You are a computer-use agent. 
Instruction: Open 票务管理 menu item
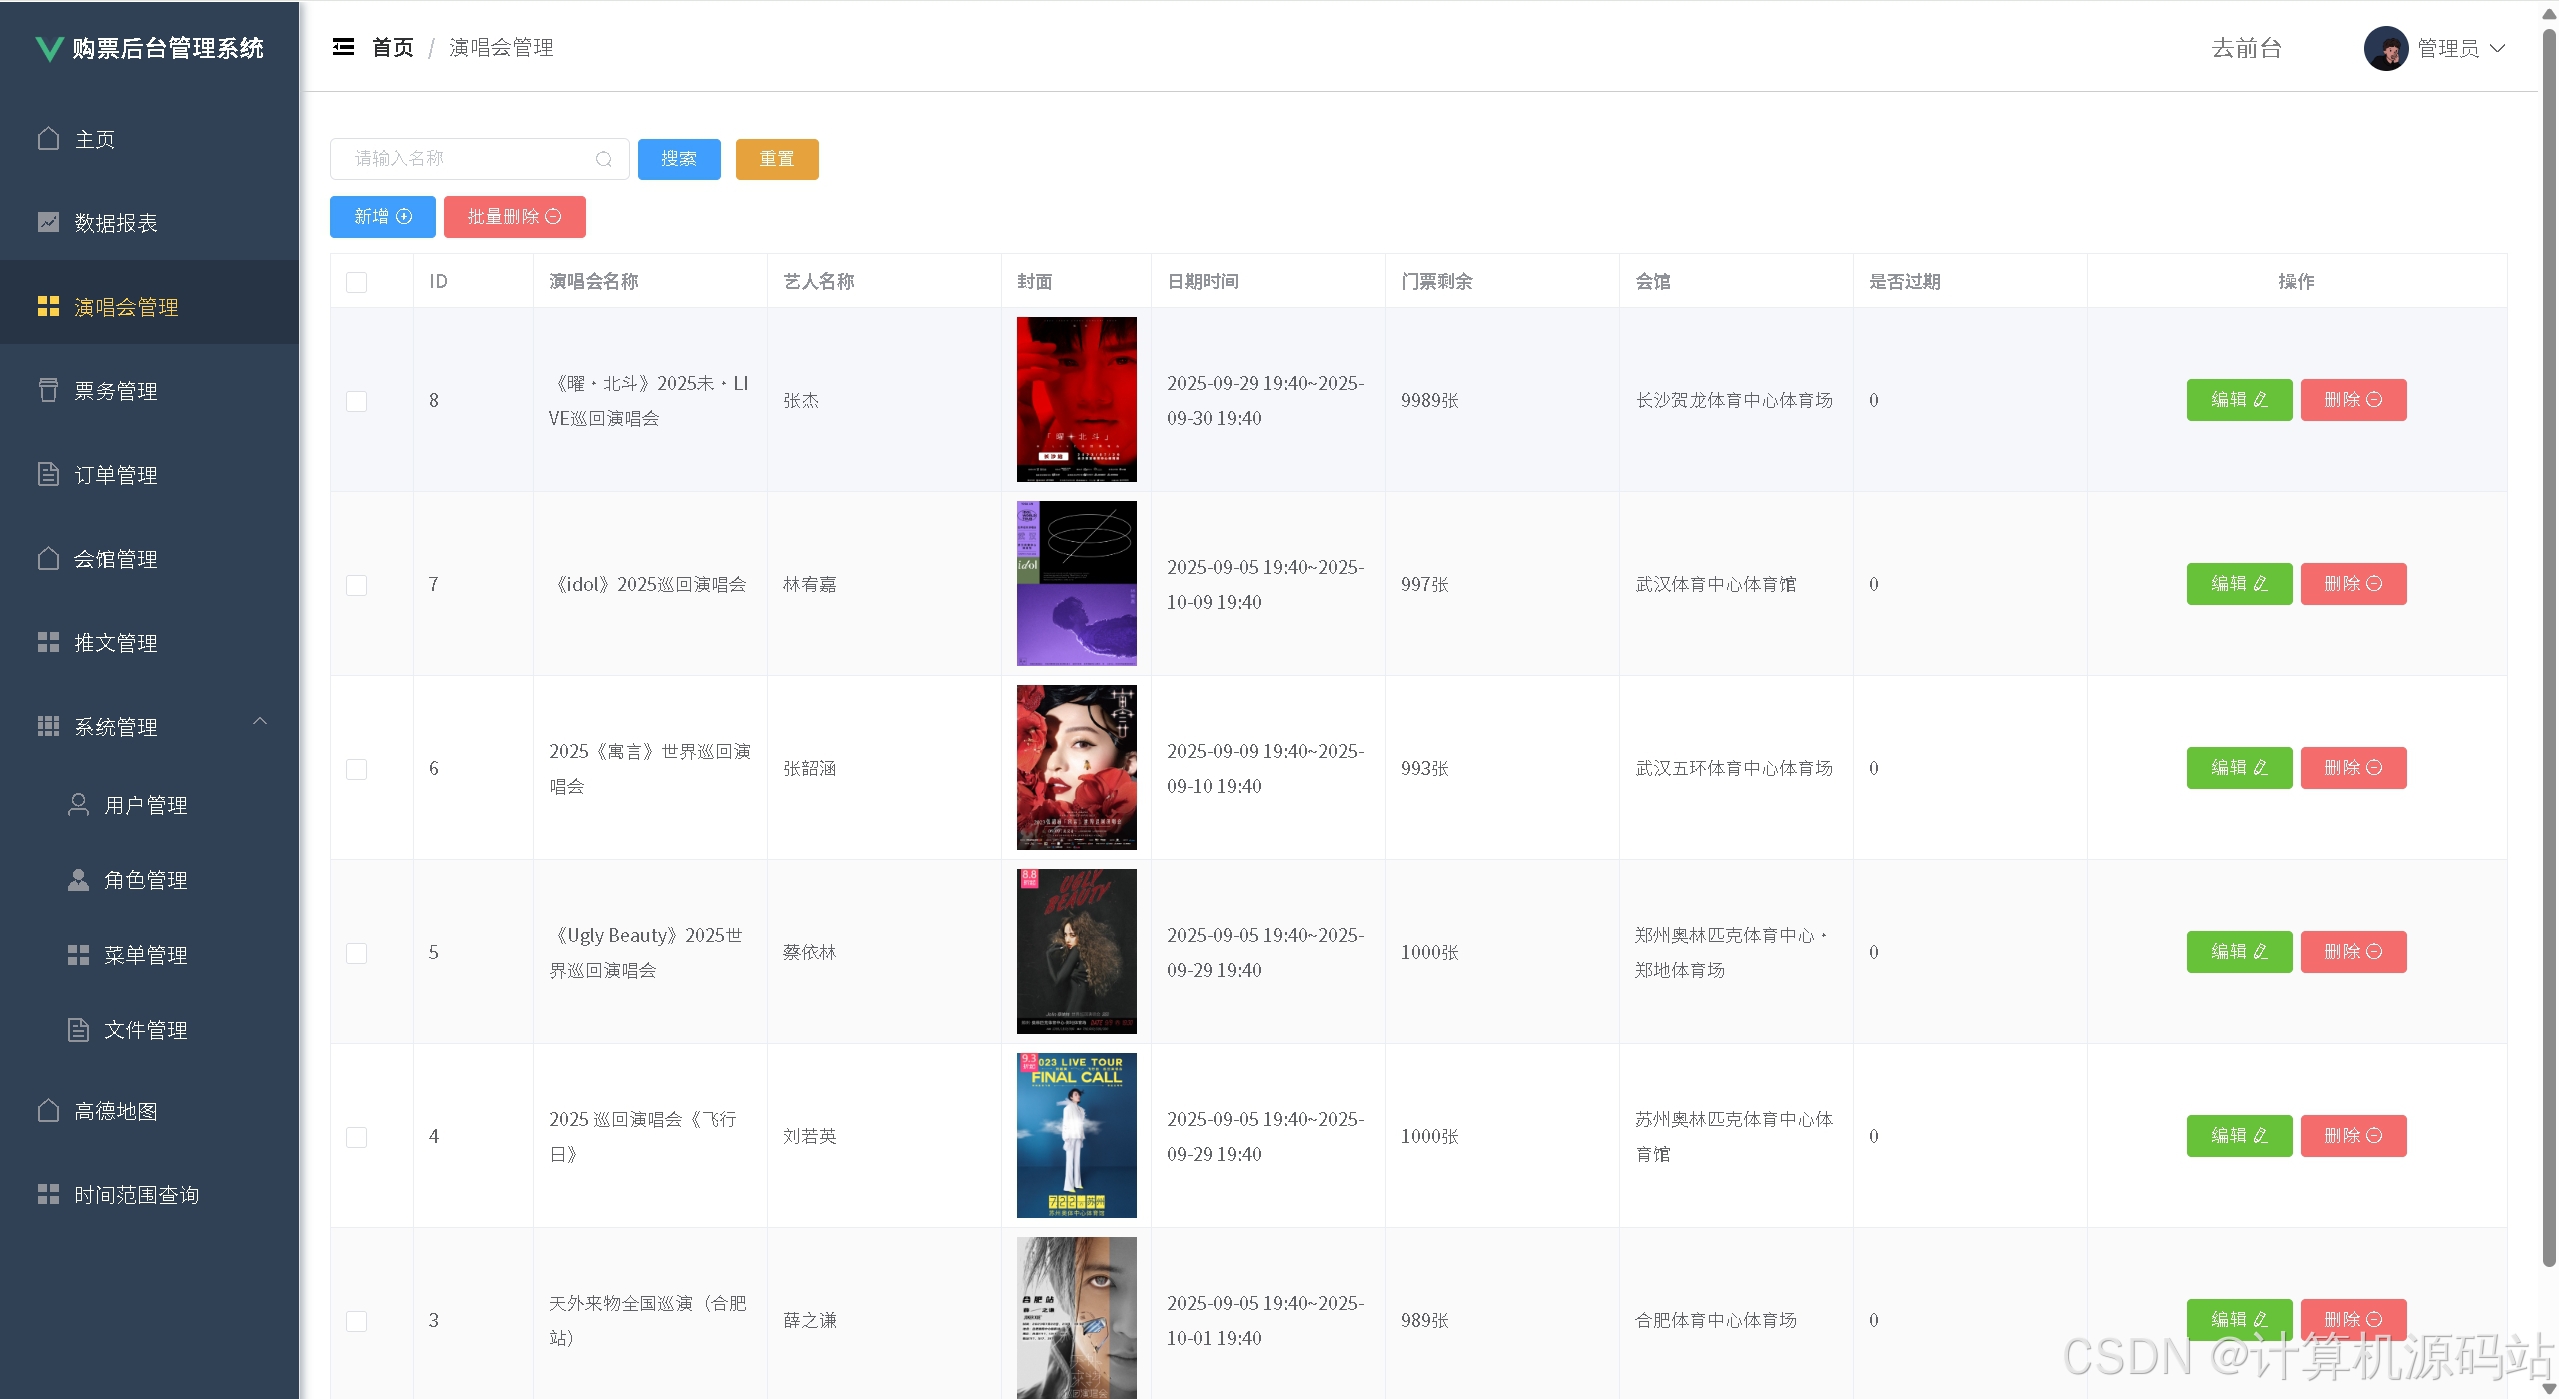click(149, 390)
